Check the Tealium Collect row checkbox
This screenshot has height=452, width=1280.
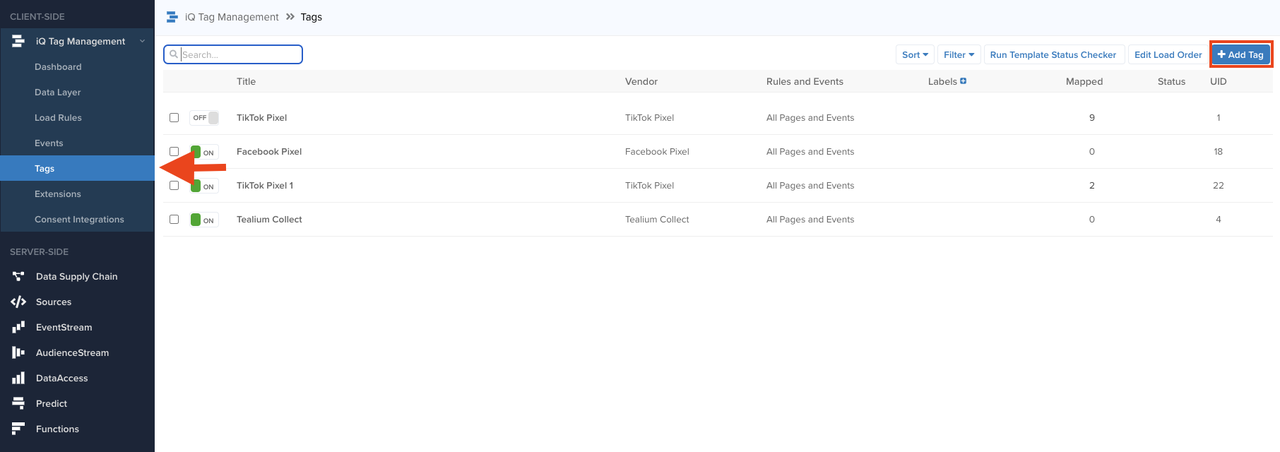(174, 219)
